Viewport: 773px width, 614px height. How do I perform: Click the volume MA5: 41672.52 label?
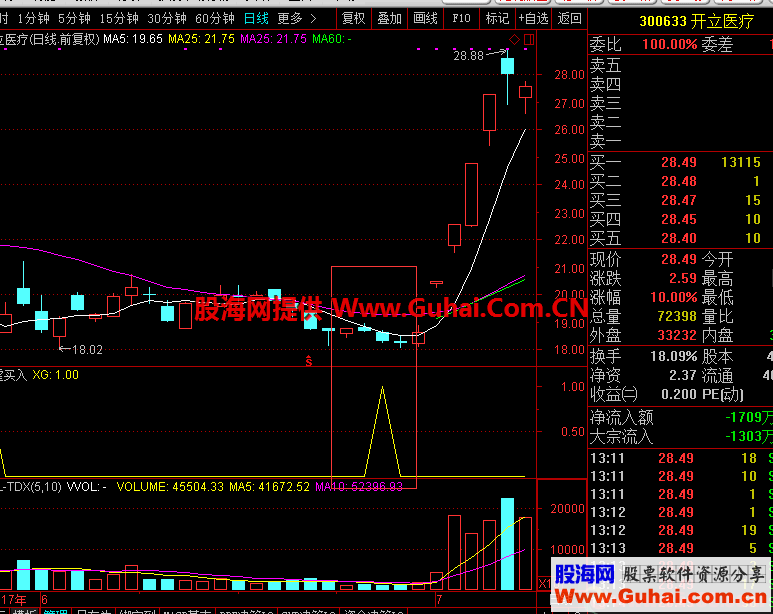pyautogui.click(x=269, y=487)
